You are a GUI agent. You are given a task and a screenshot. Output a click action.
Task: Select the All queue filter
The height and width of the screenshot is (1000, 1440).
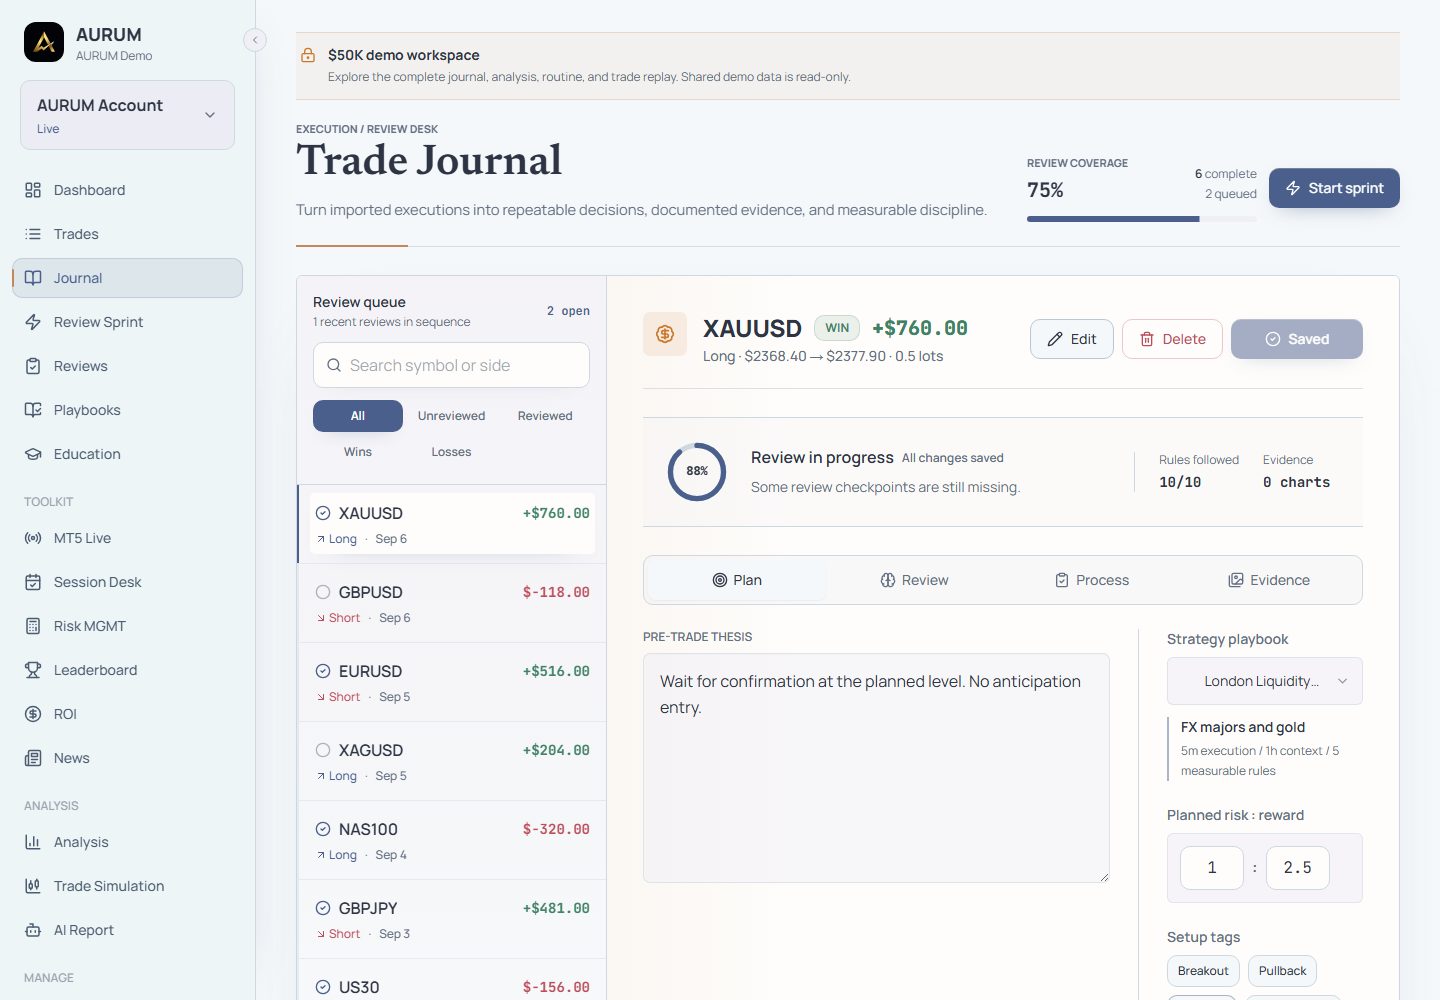pos(358,416)
